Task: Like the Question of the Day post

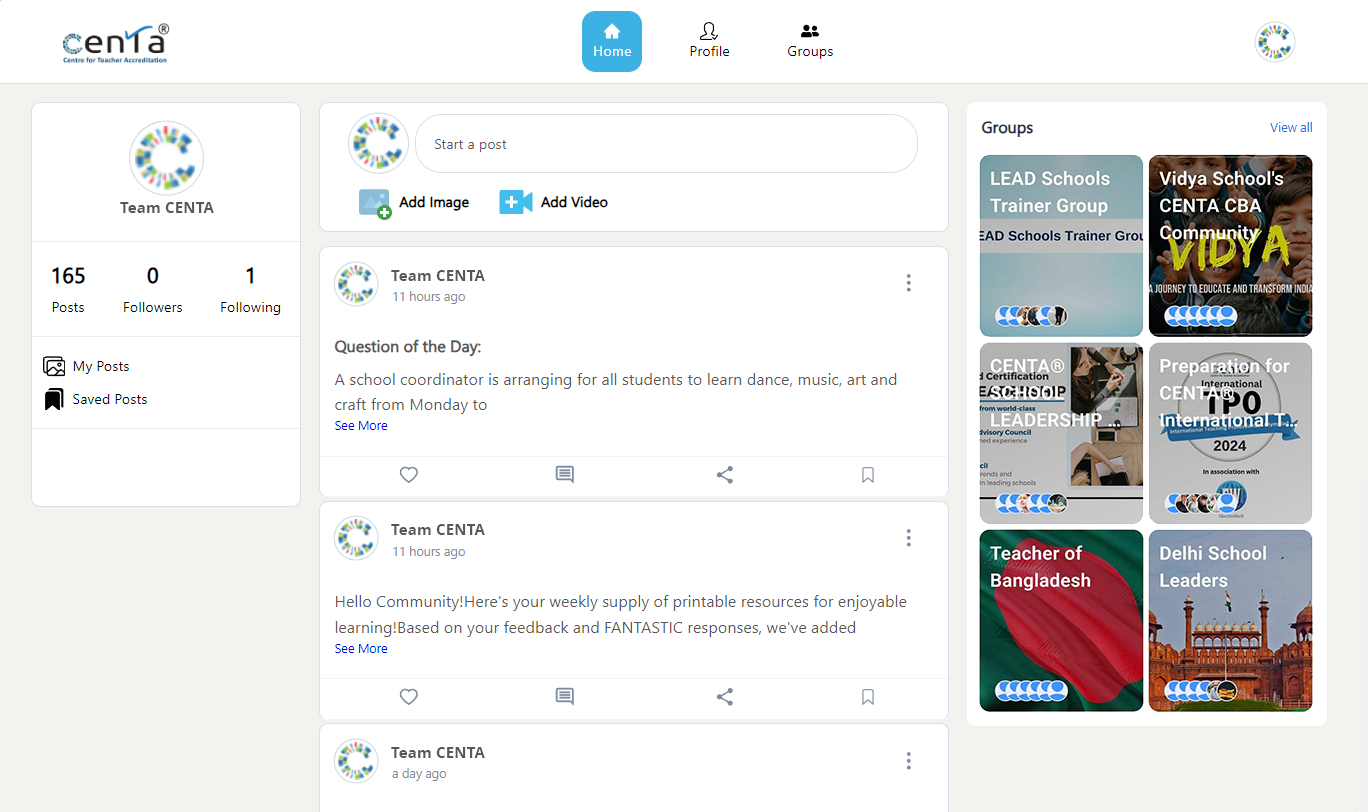Action: point(408,475)
